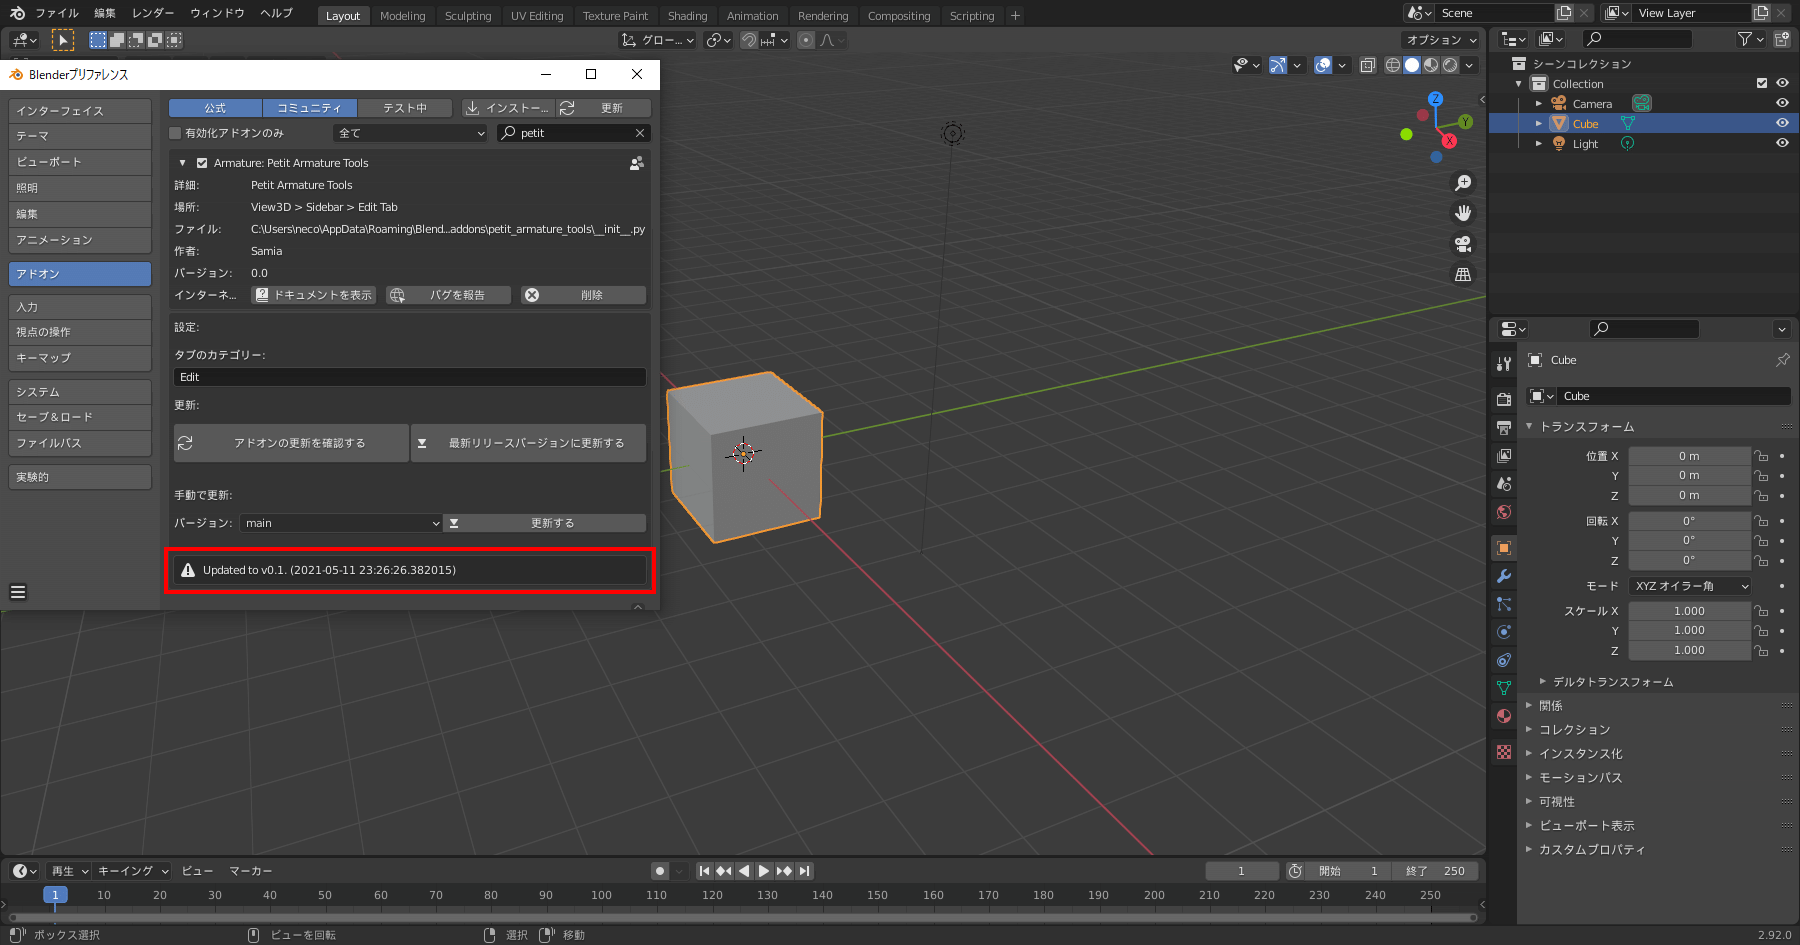Select rendered viewport shading sphere icon

pos(1450,65)
